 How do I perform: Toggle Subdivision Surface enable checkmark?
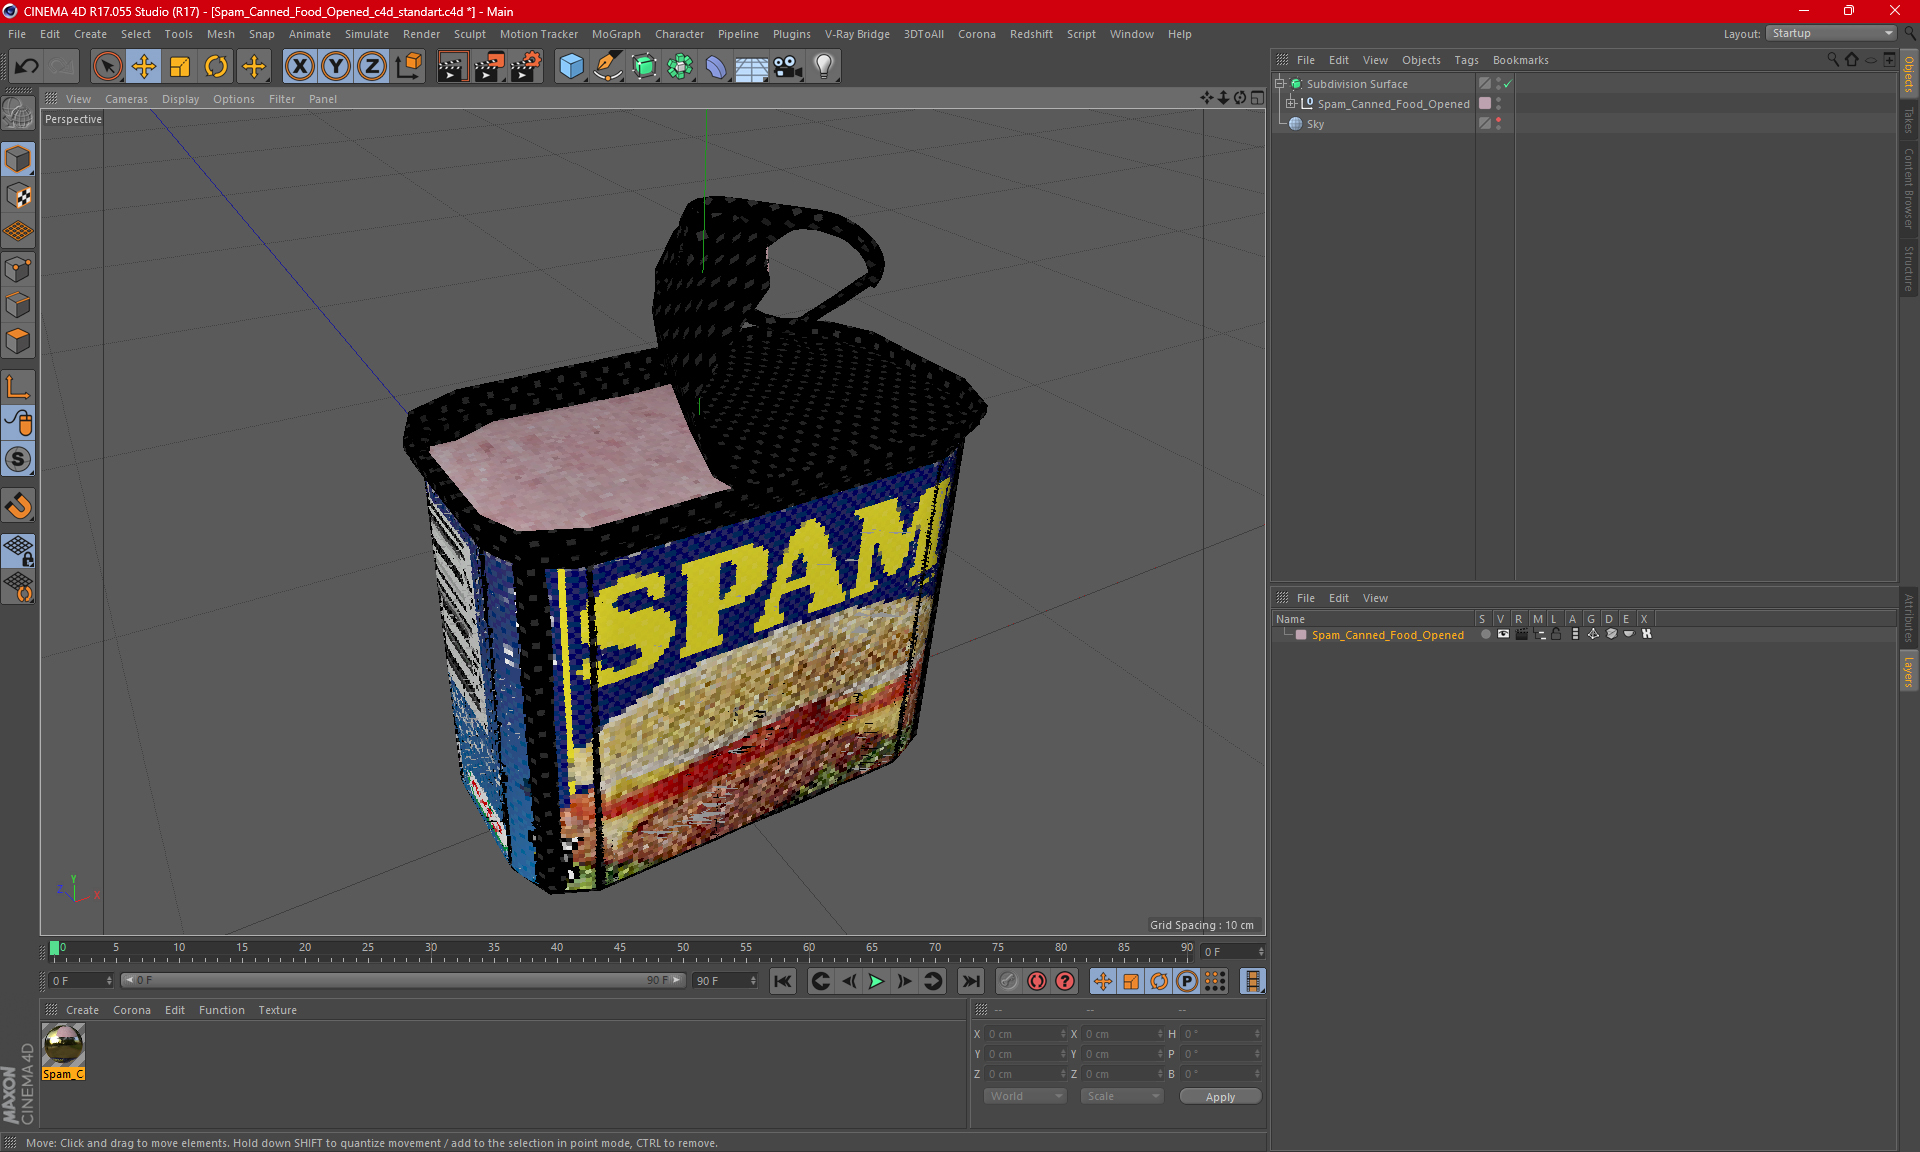tap(1507, 84)
